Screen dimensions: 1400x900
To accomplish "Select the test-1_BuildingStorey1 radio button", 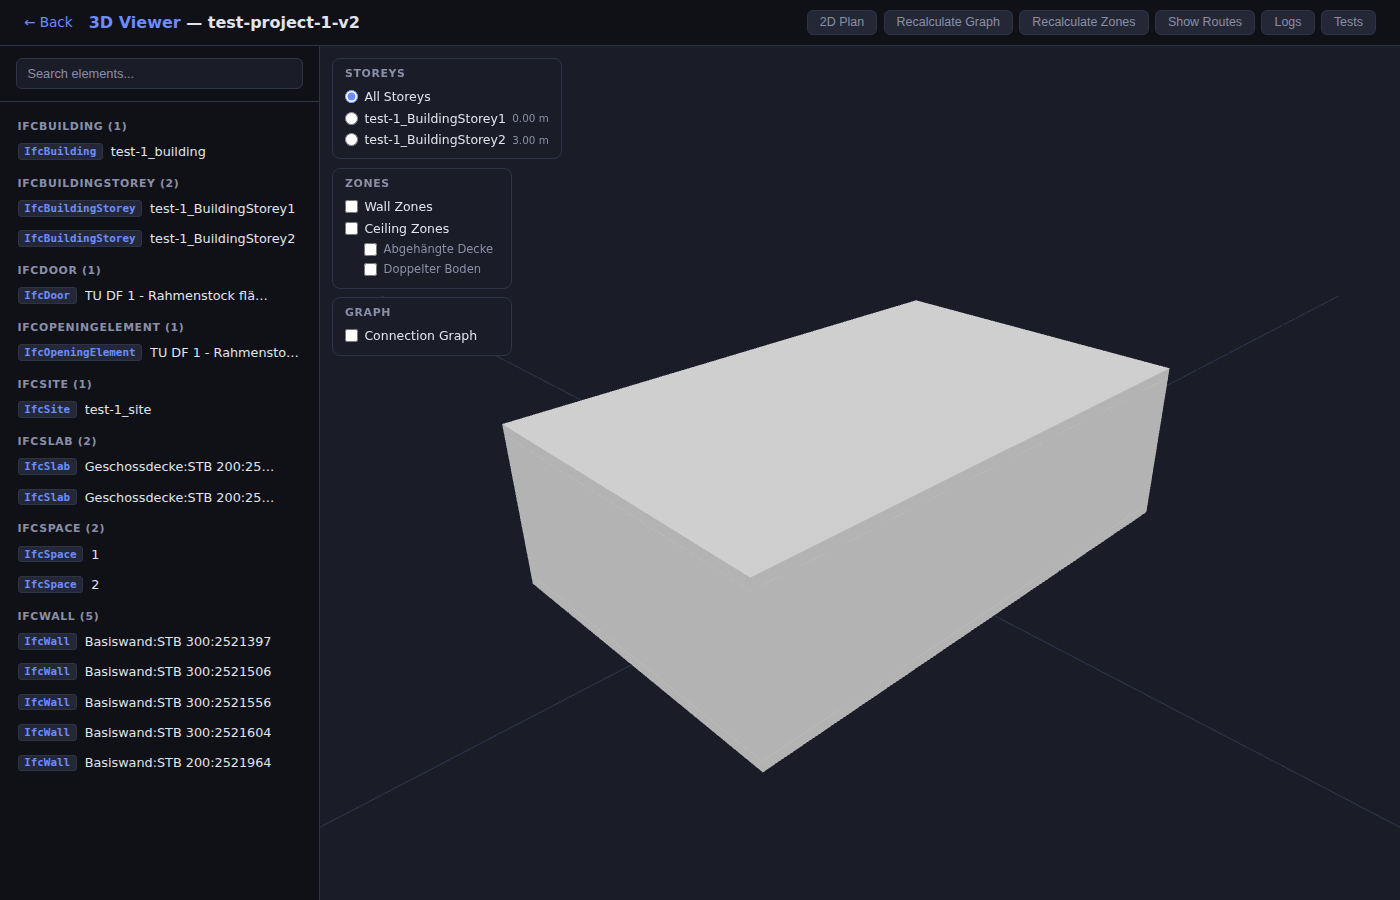I will coord(351,118).
